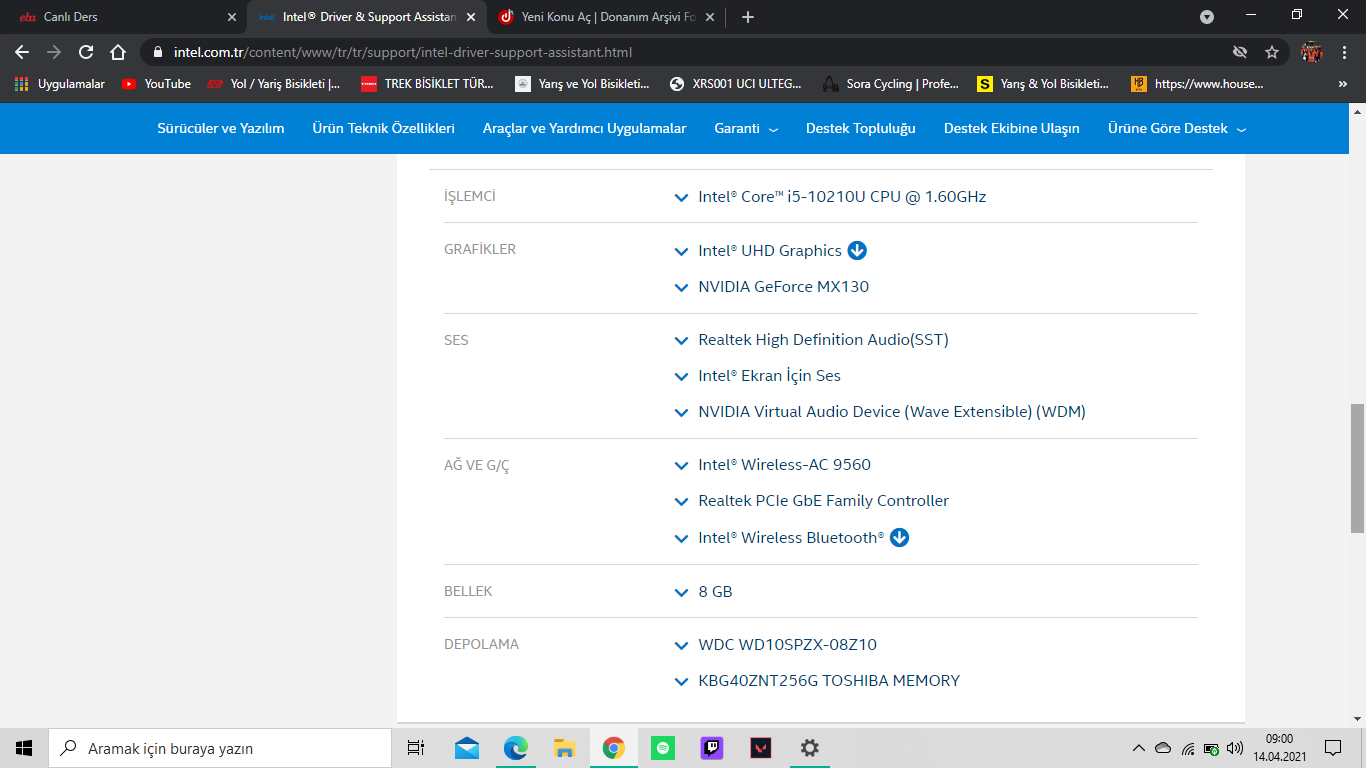Open Wi-Fi network settings in tray
The width and height of the screenshot is (1366, 768).
tap(1188, 748)
